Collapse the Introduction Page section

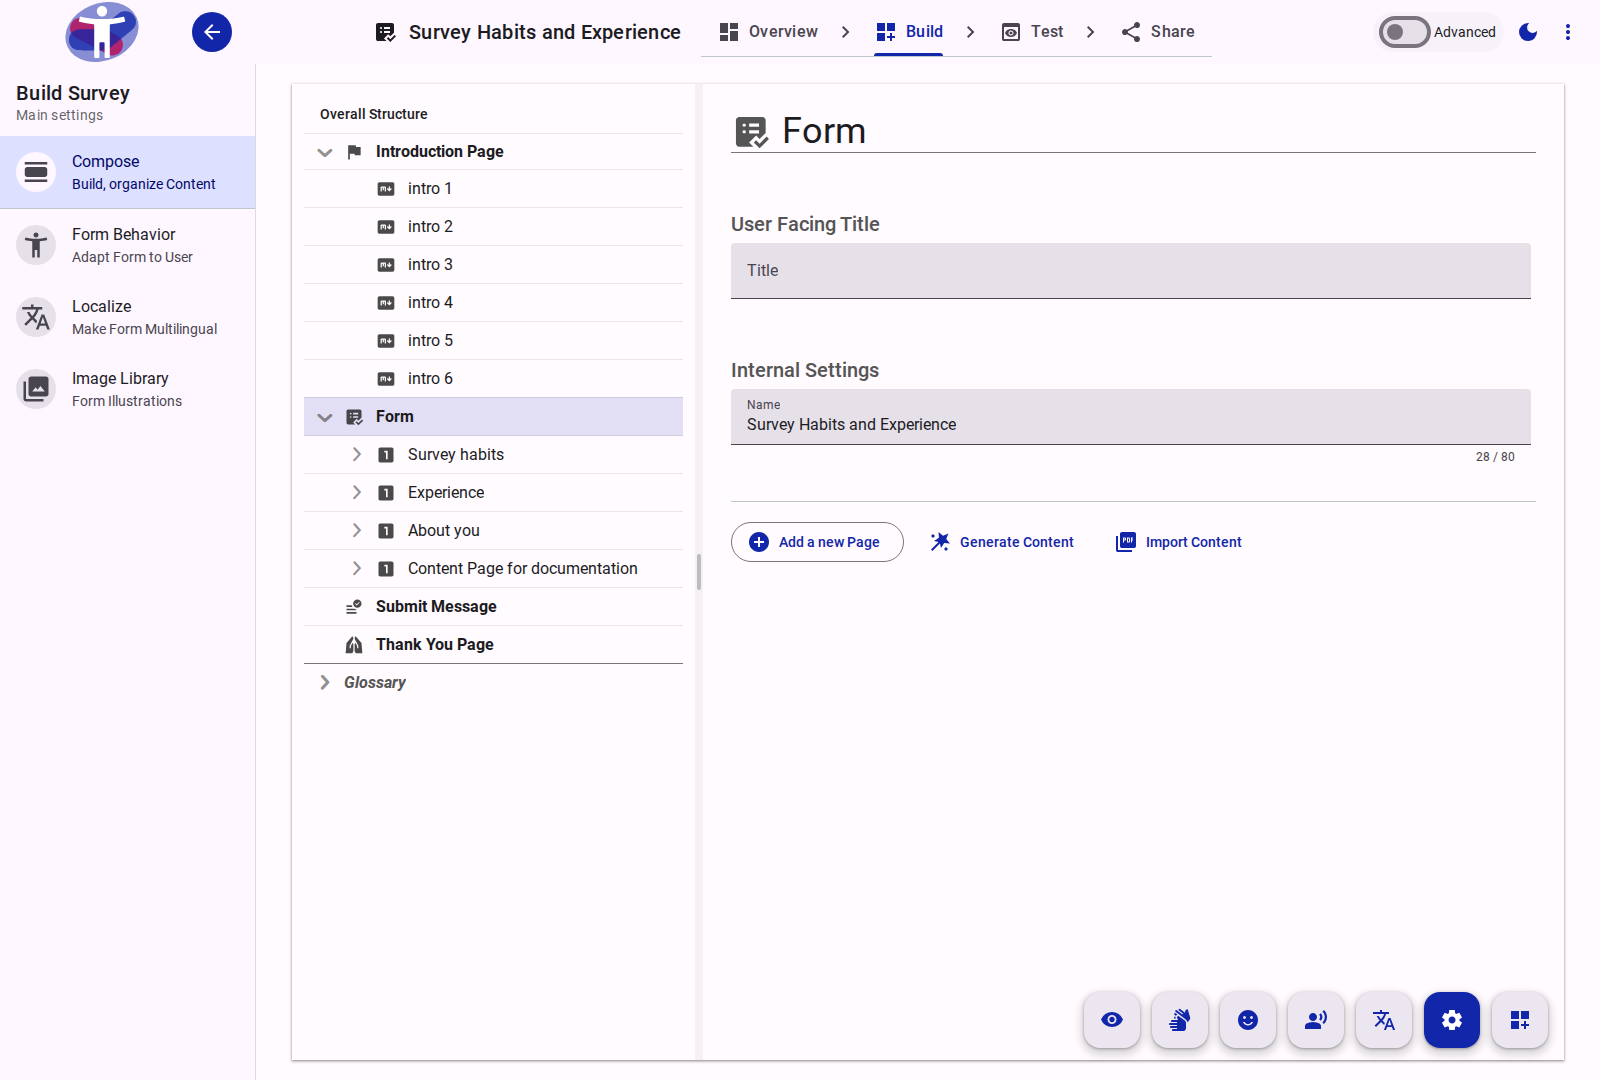[x=324, y=152]
